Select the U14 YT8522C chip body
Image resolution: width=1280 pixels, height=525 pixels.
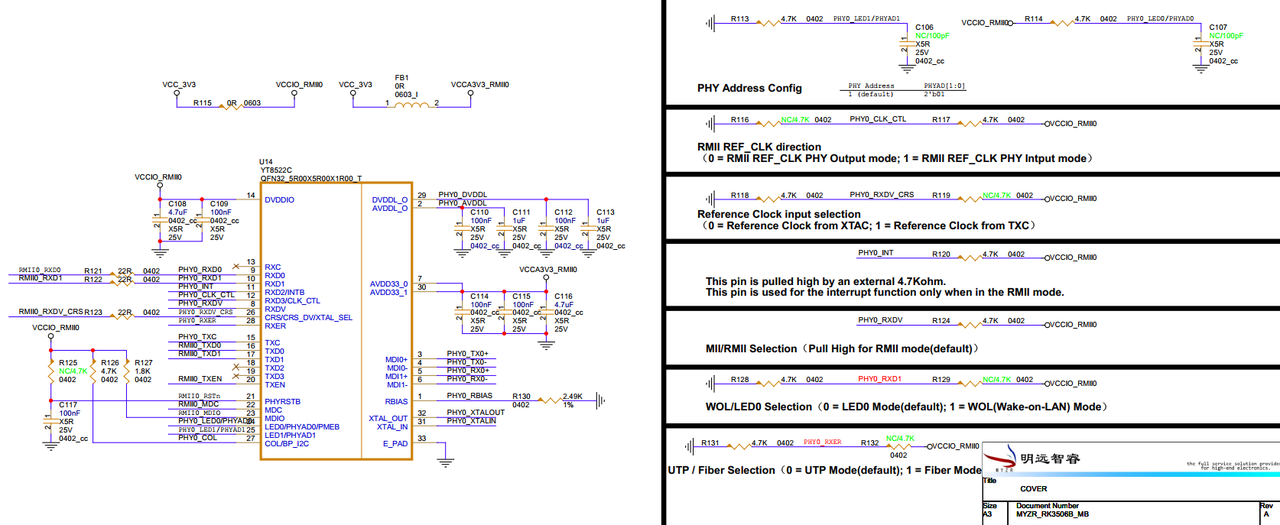pyautogui.click(x=336, y=320)
